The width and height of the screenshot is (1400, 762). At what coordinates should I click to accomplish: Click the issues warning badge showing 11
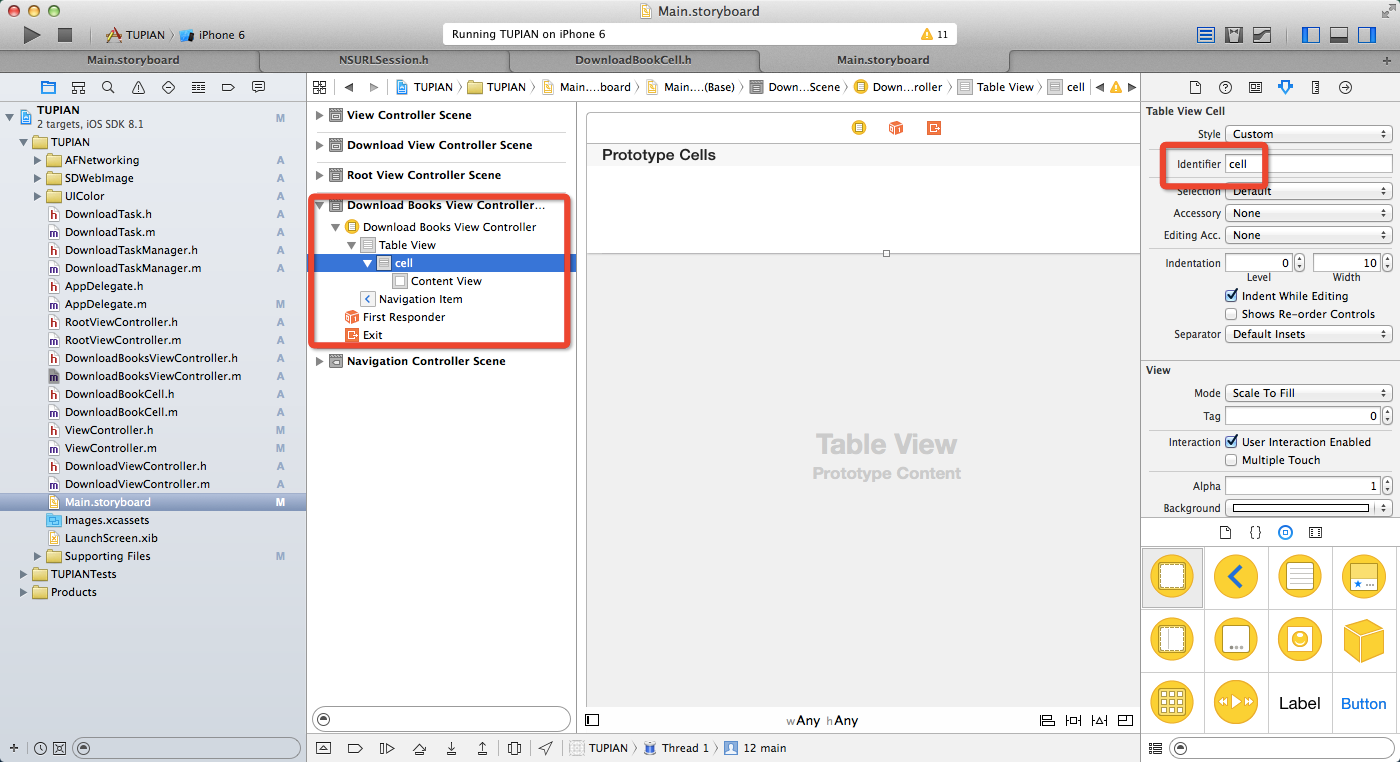click(x=934, y=34)
